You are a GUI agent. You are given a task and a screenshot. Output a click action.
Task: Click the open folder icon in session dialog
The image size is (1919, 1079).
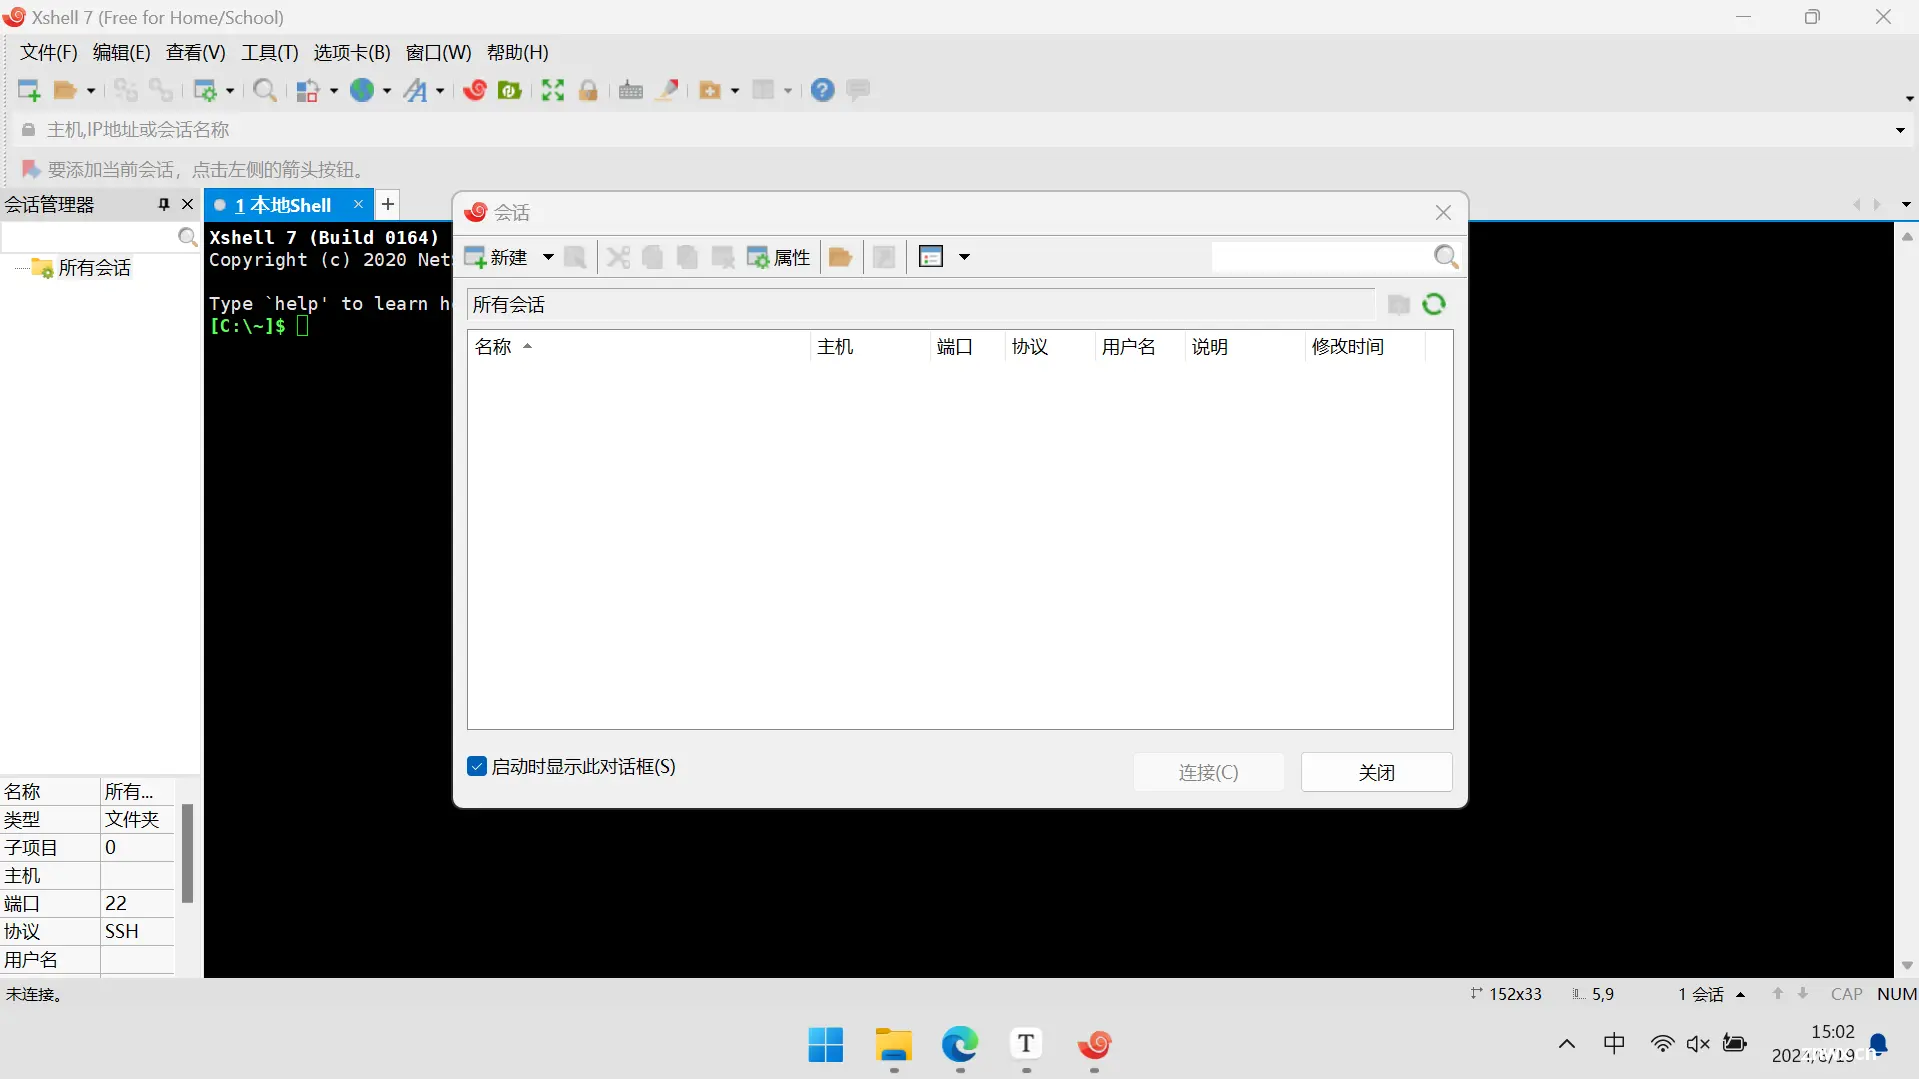[840, 257]
